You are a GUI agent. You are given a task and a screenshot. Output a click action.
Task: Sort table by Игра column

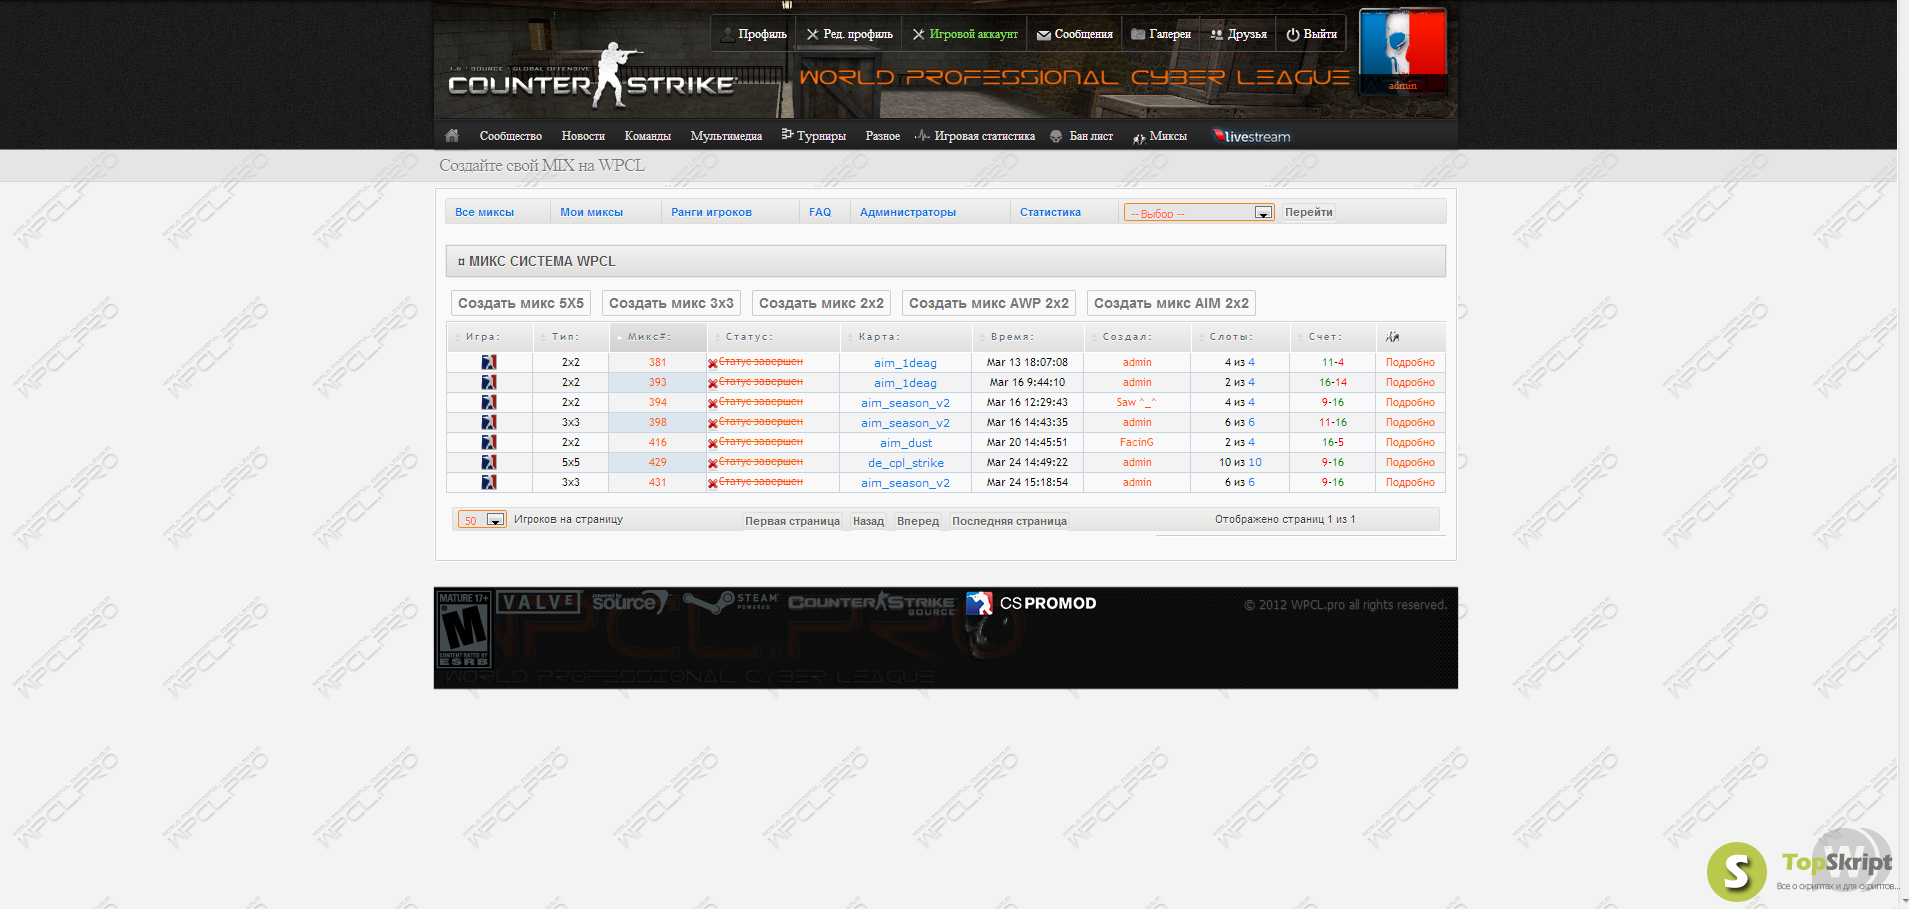(488, 337)
